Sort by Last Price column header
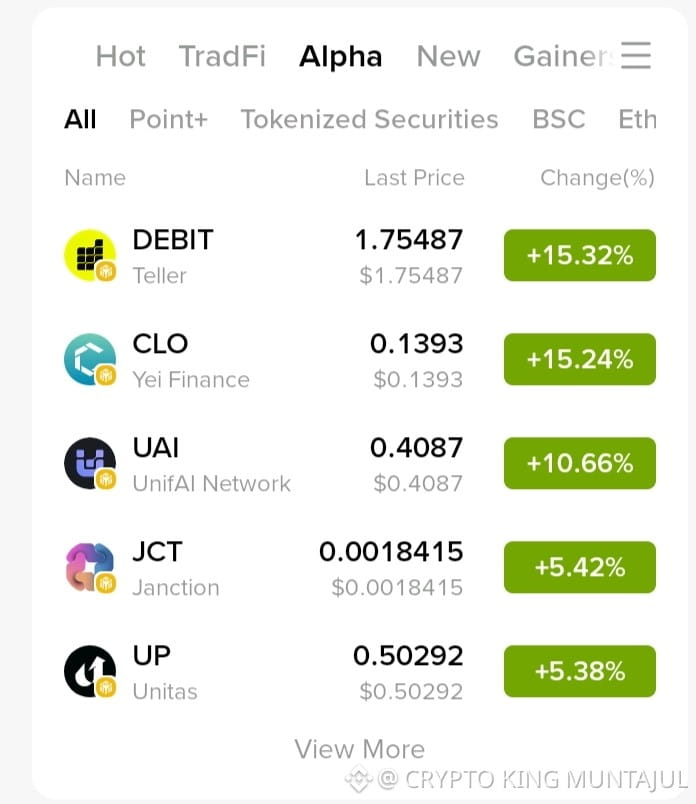The image size is (696, 804). [414, 178]
